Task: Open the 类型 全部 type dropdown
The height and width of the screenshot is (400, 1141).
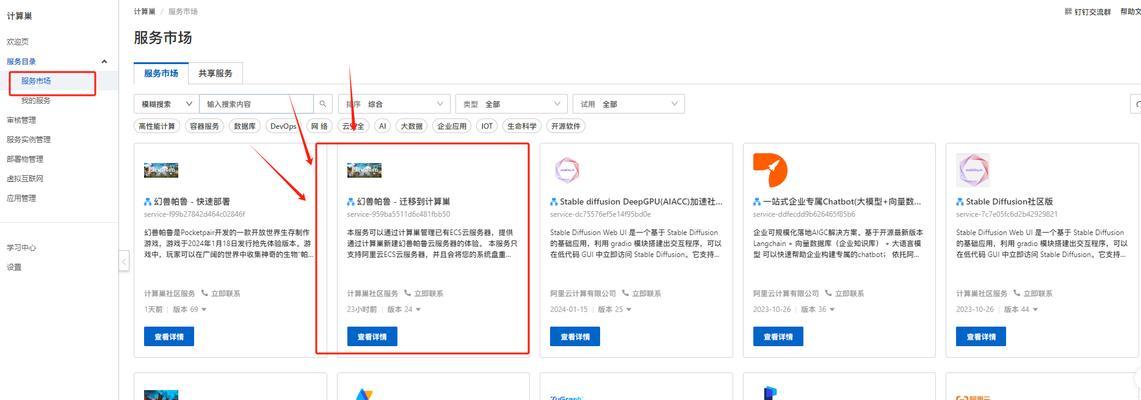Action: [511, 104]
